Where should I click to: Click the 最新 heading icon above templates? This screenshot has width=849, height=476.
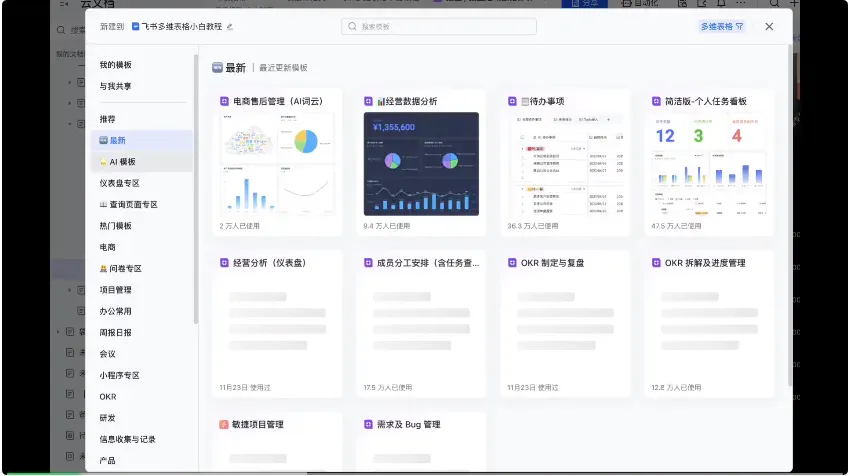[217, 67]
